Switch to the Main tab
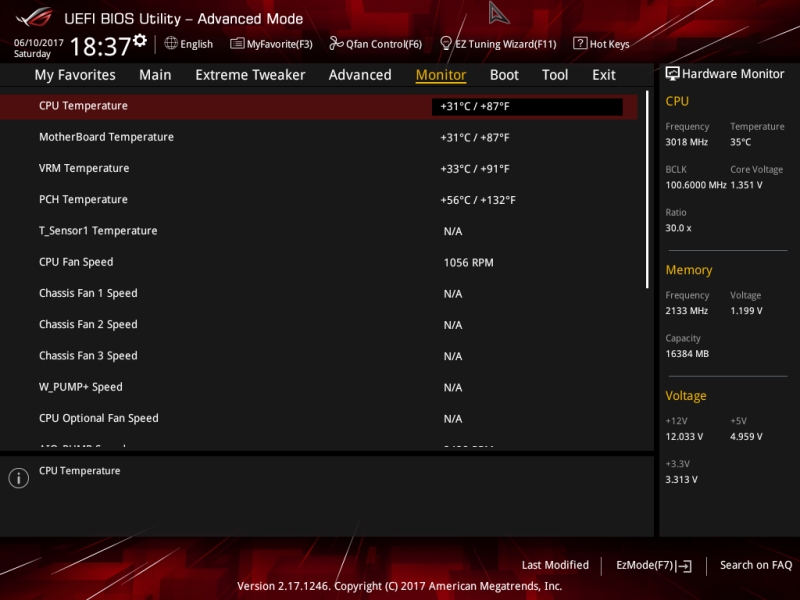The height and width of the screenshot is (600, 800). [x=155, y=75]
